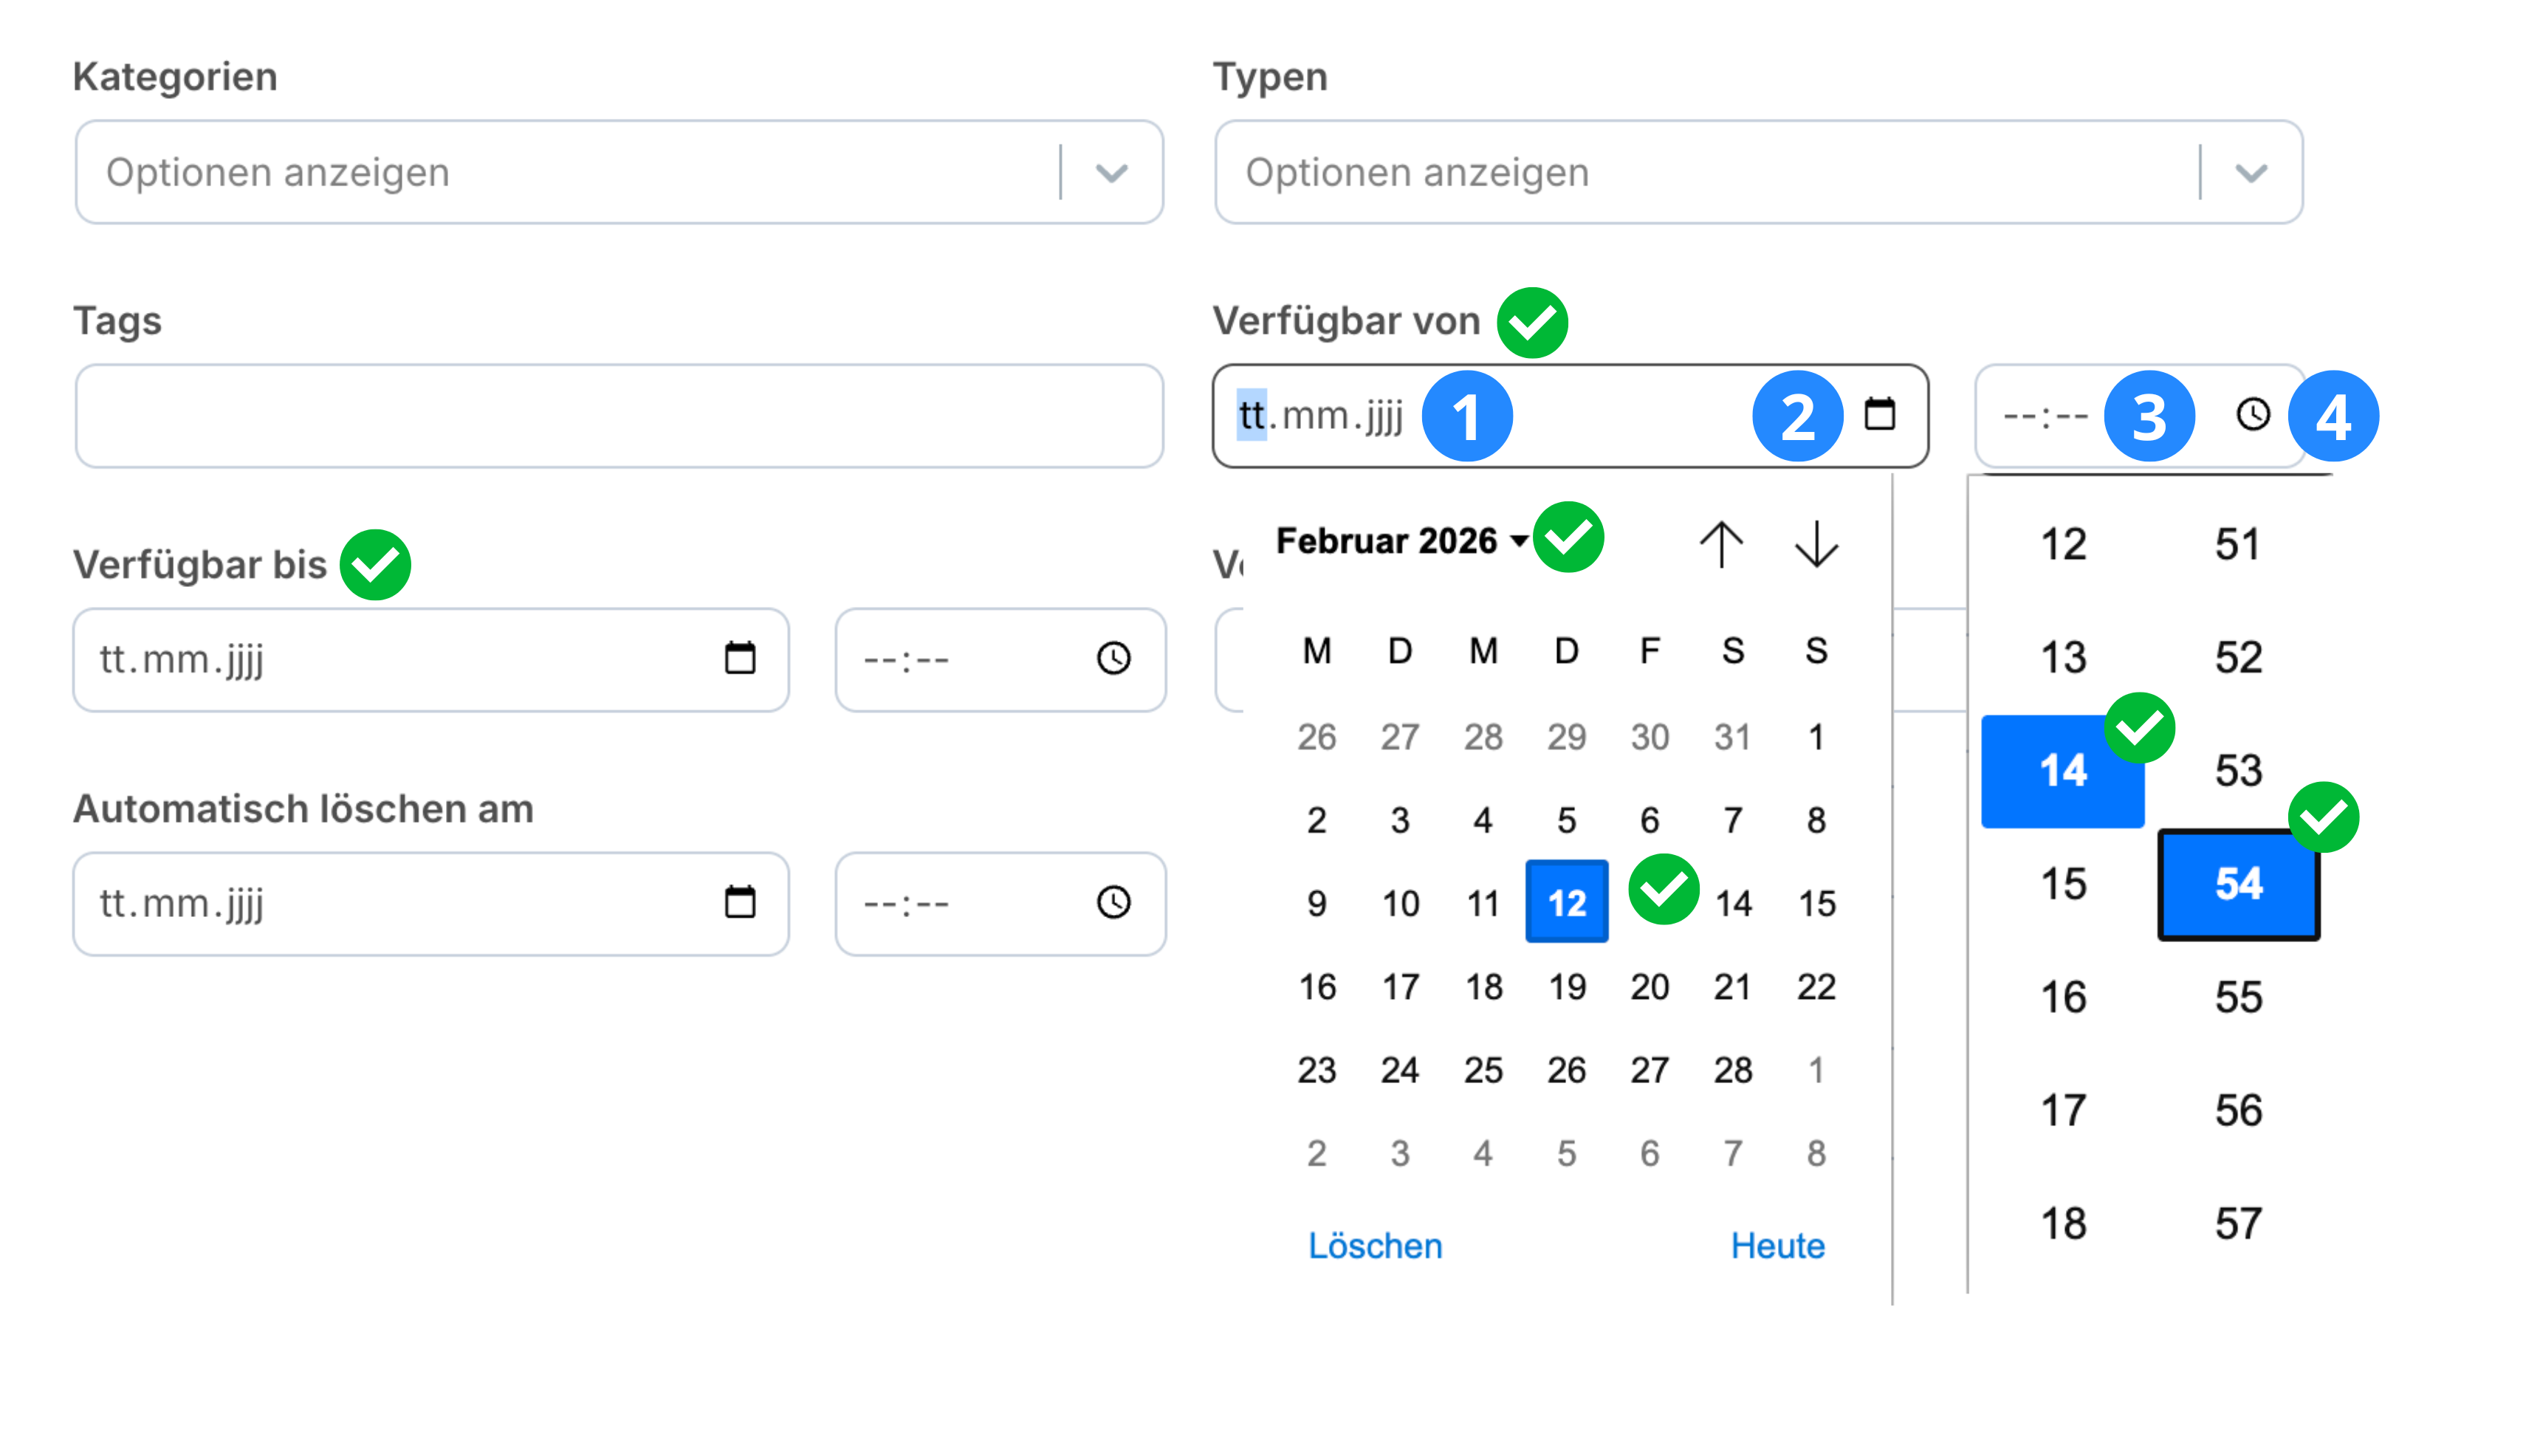Open calendar icon for Automatisch löschen am
The height and width of the screenshot is (1456, 2540).
pos(740,902)
